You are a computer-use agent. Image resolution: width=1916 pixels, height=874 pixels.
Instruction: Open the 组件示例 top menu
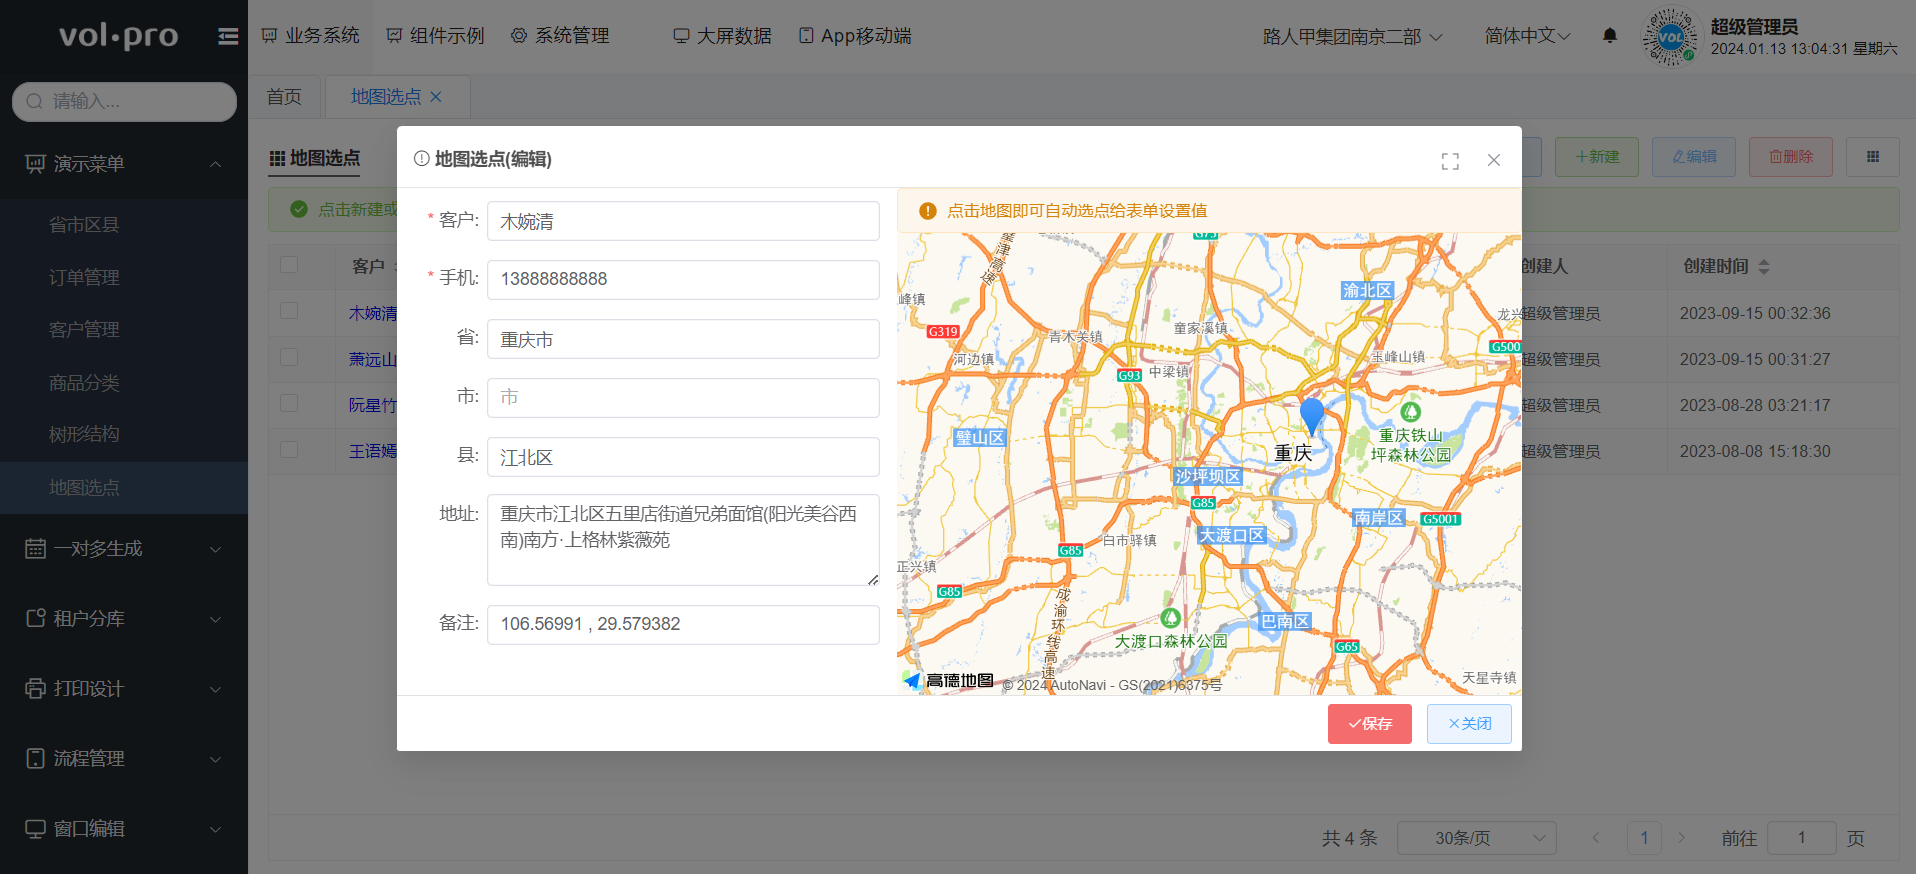[435, 36]
